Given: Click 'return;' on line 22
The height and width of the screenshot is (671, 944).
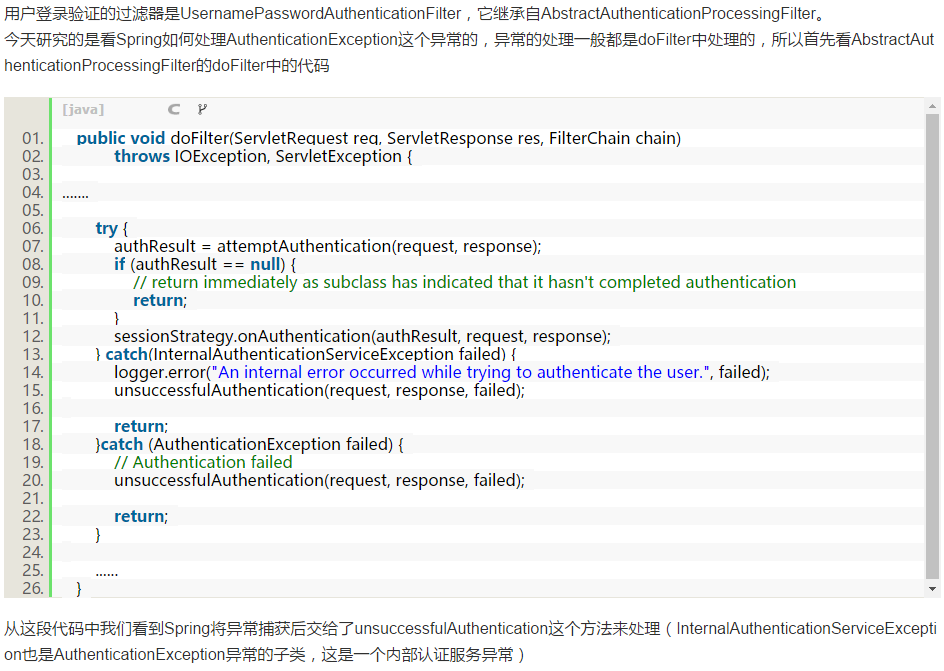Looking at the screenshot, I should click(141, 517).
